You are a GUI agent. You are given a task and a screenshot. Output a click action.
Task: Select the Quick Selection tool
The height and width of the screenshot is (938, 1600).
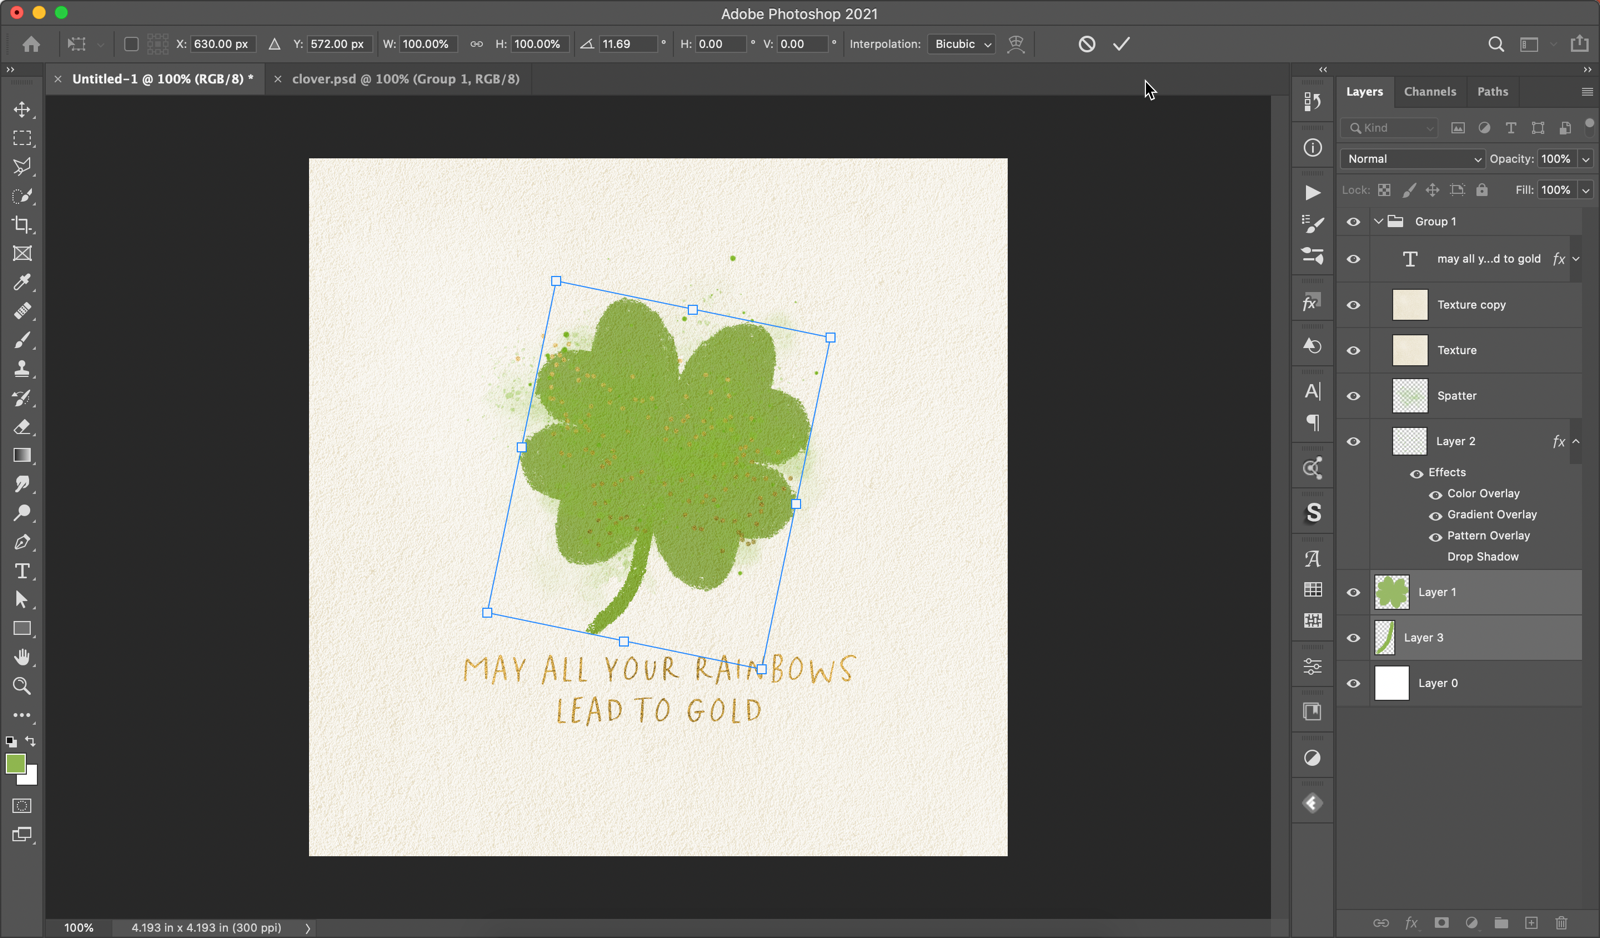(22, 196)
